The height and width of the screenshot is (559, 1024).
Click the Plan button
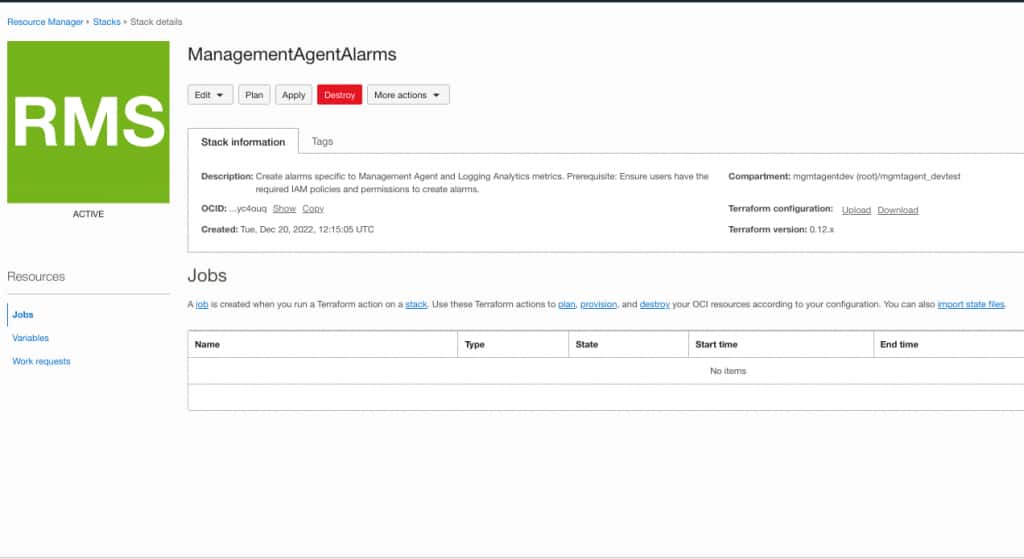tap(254, 95)
